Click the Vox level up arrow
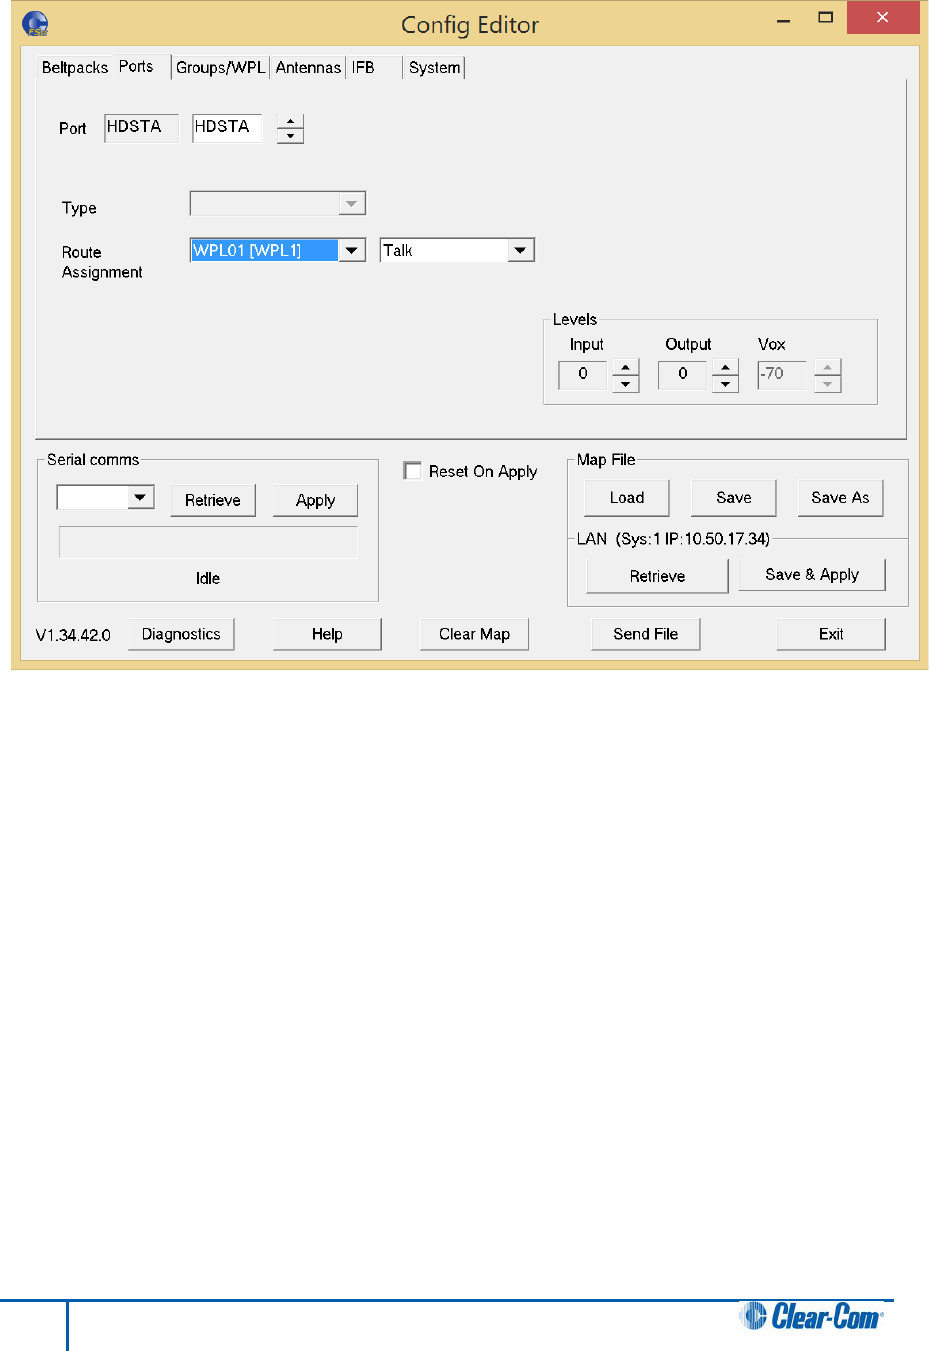929x1351 pixels. 828,367
